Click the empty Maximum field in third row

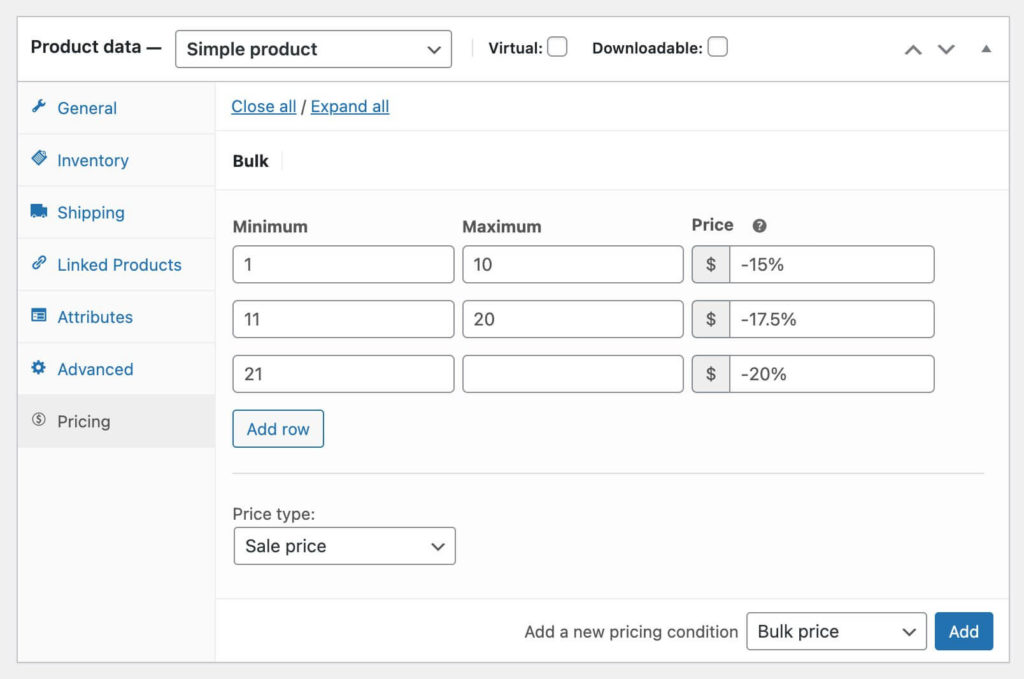(x=573, y=374)
